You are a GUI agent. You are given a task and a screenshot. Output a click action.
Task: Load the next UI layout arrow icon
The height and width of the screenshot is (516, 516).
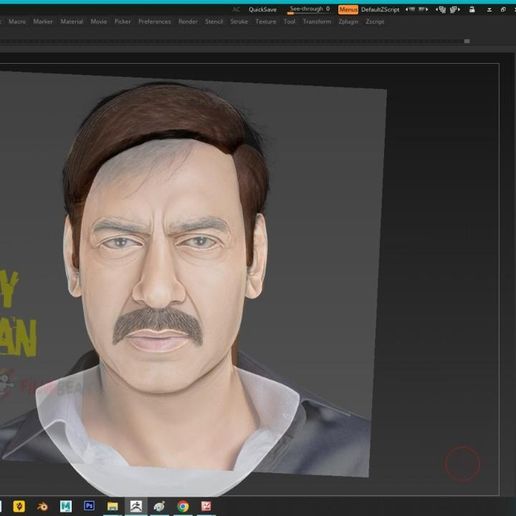coord(423,10)
